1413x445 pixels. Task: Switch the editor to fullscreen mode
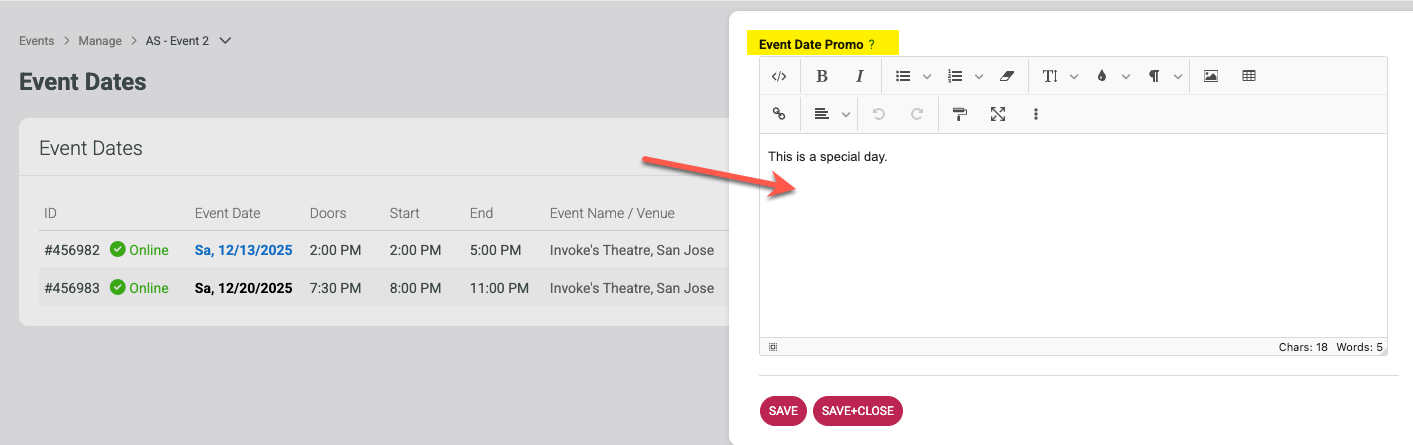[x=998, y=114]
